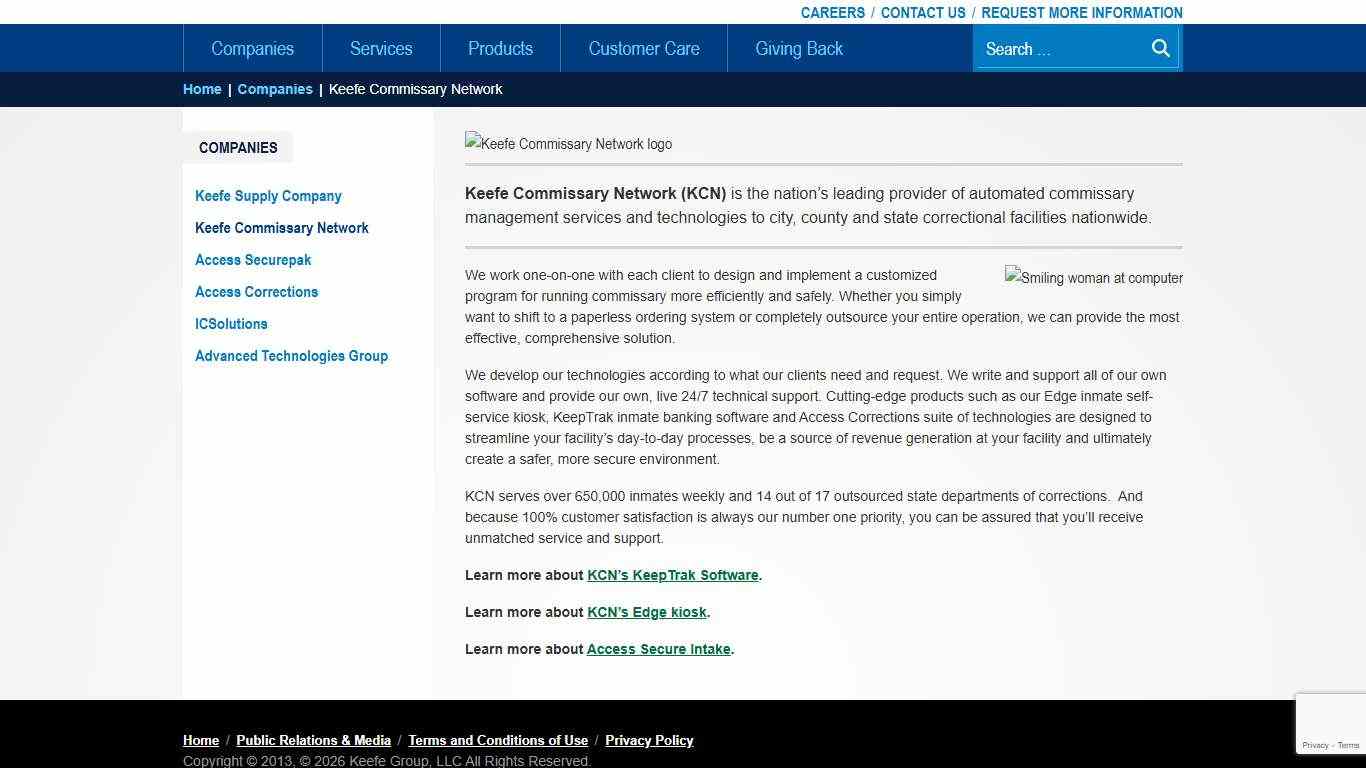The image size is (1366, 768).
Task: Visit the CAREERS page
Action: 833,12
